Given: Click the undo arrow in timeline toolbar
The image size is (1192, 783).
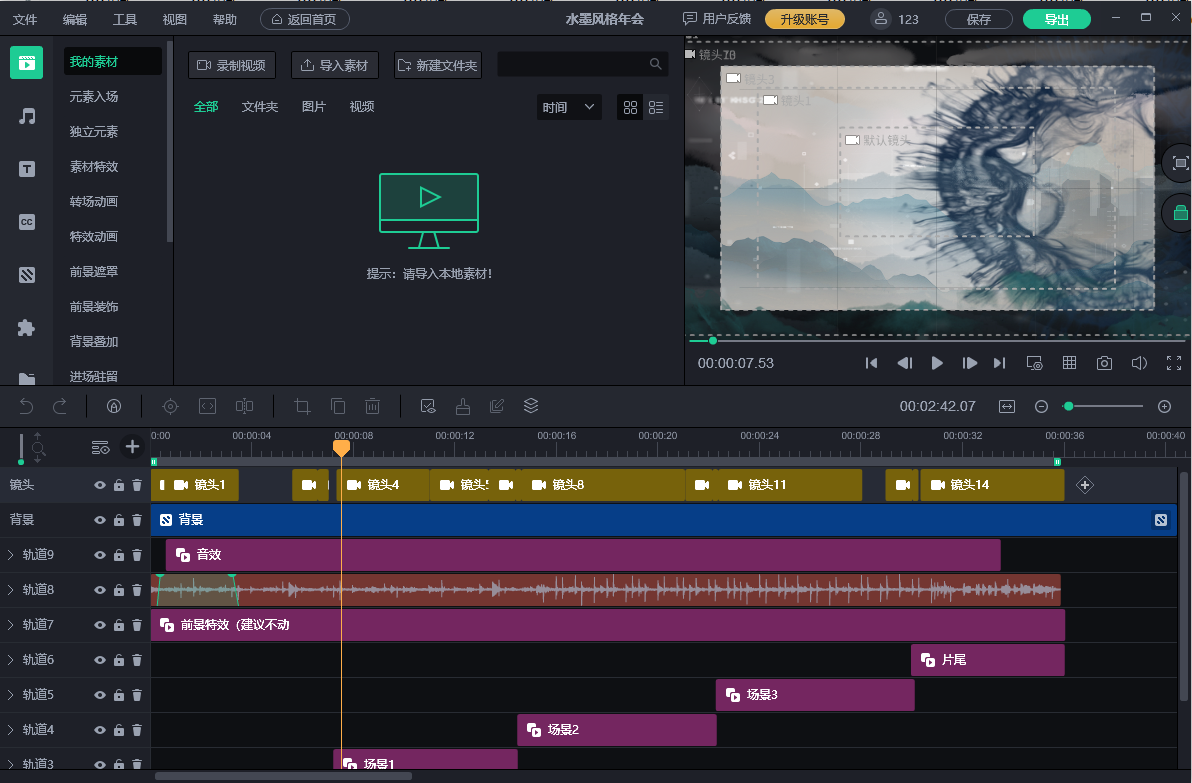Looking at the screenshot, I should click(27, 407).
